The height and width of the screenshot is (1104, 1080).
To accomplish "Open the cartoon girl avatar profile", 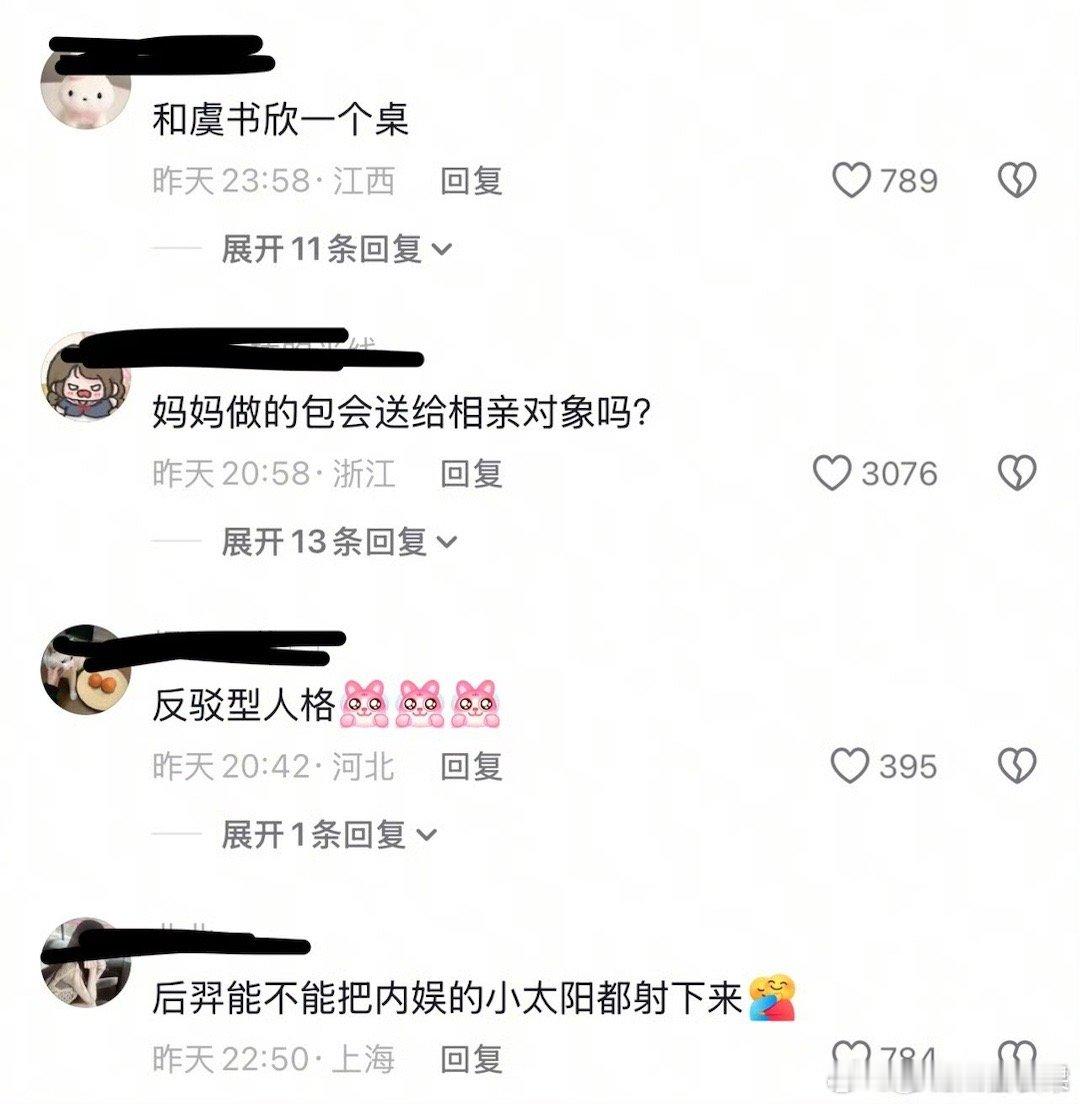I will click(87, 377).
